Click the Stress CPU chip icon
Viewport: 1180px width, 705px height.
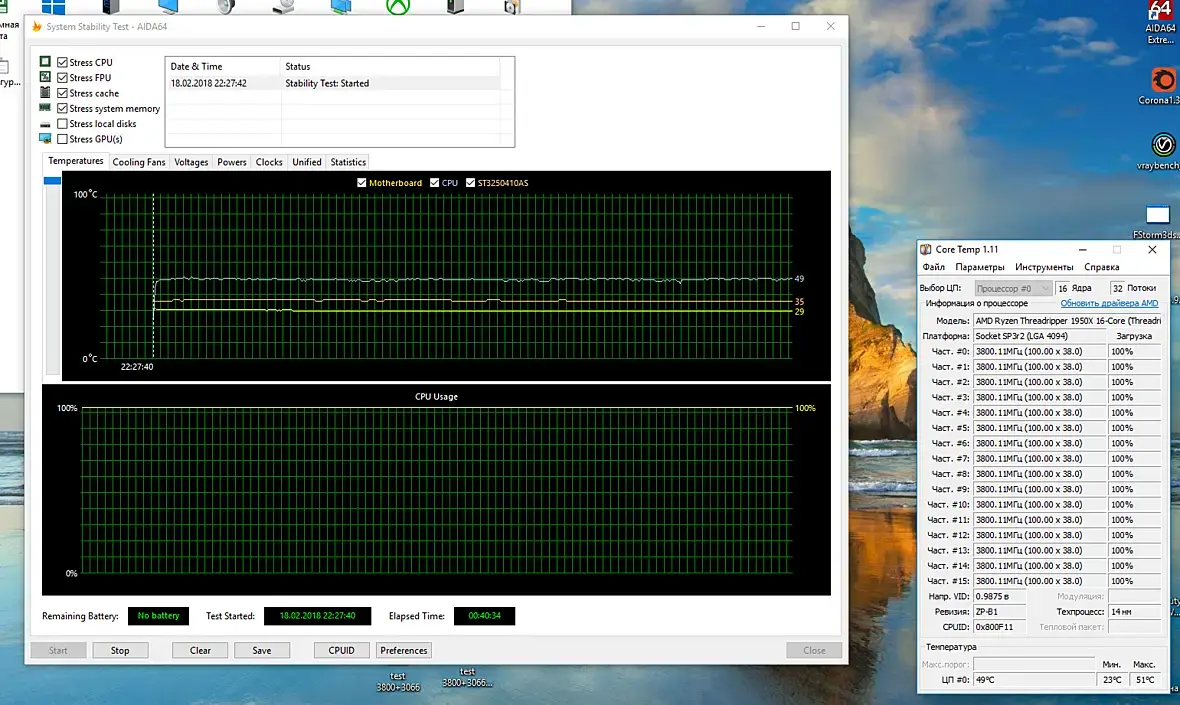[45, 62]
